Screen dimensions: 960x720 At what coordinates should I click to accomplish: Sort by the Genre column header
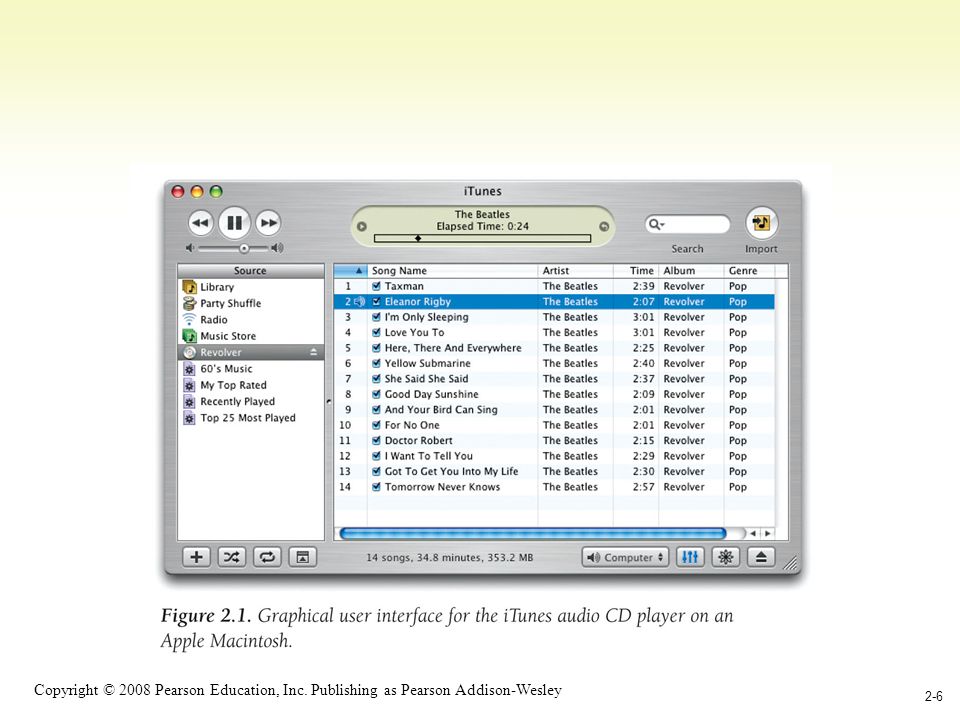pyautogui.click(x=750, y=271)
